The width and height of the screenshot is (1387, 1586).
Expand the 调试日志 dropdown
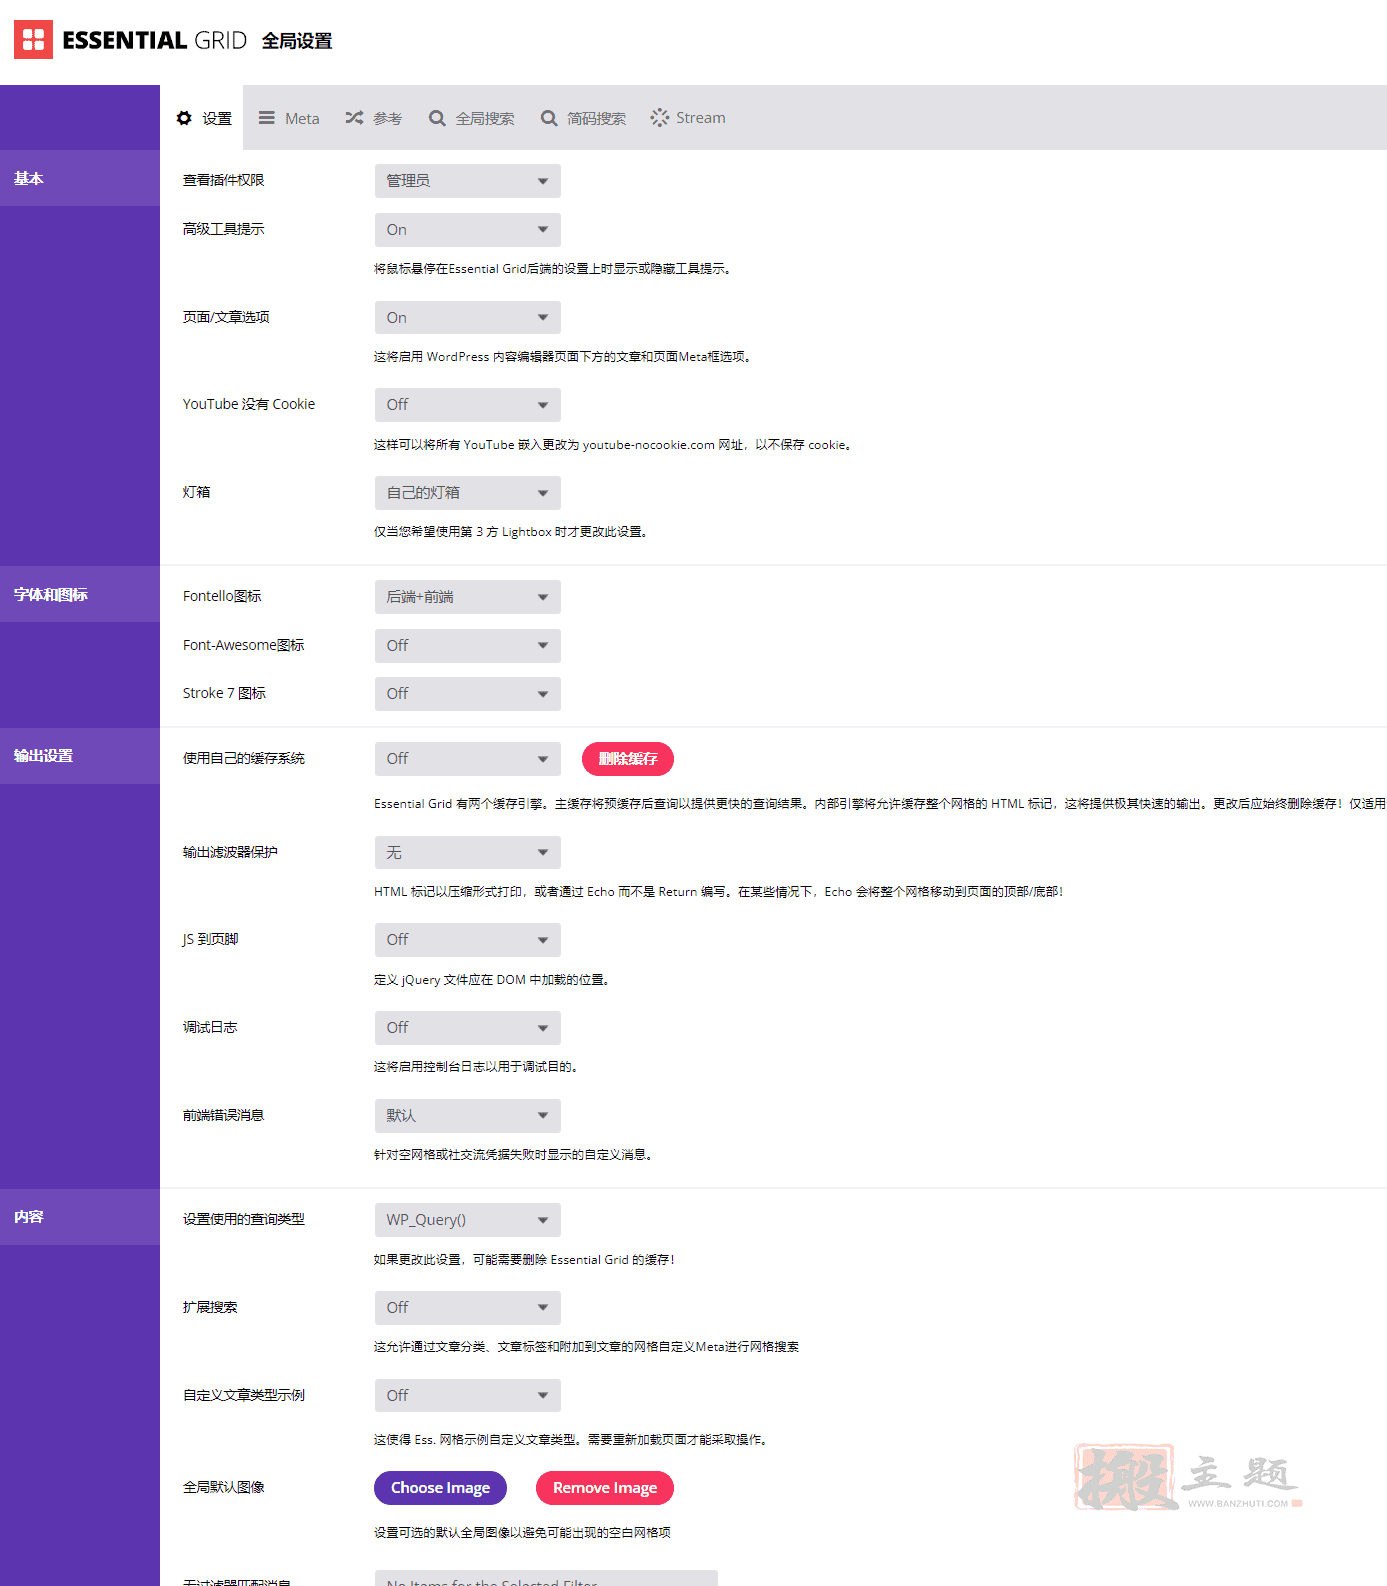(x=467, y=1028)
